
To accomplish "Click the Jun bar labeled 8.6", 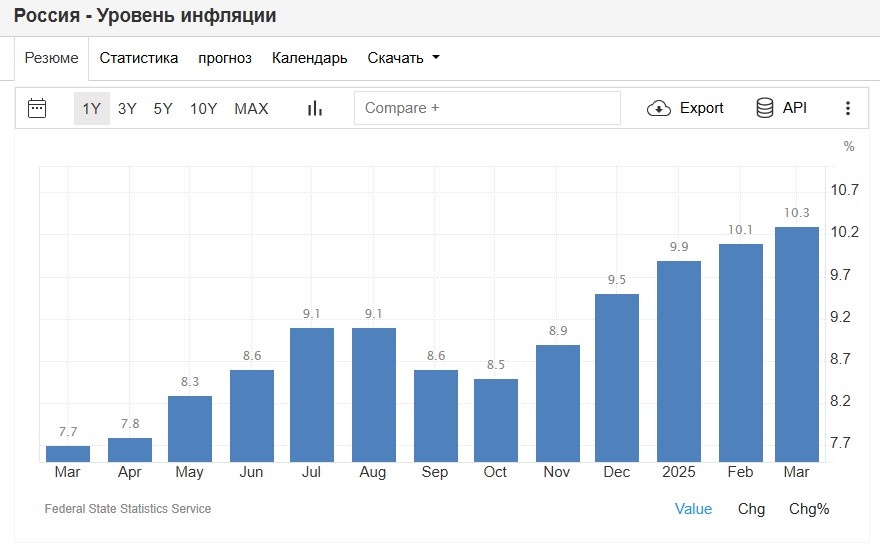I will click(x=252, y=416).
